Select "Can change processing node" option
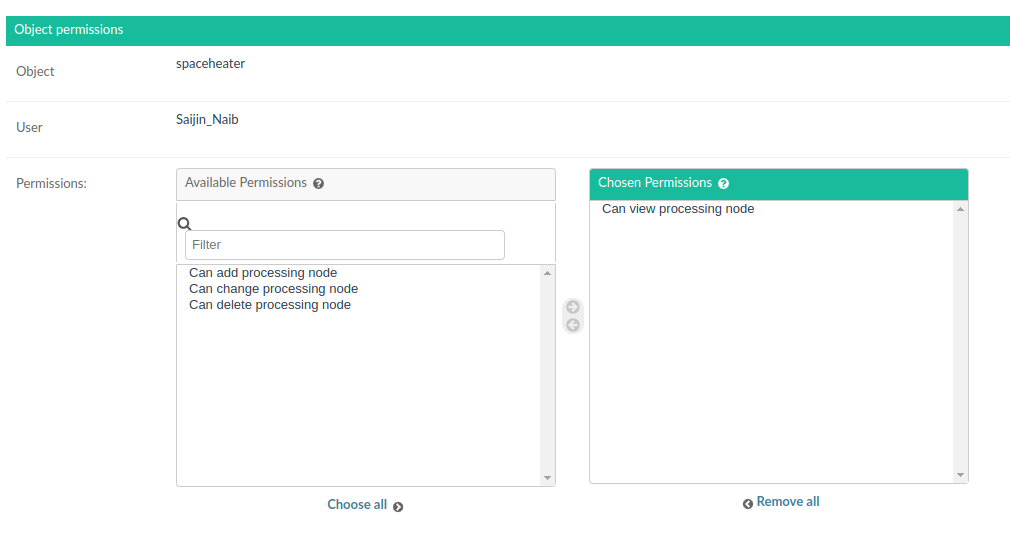The width and height of the screenshot is (1010, 534). click(273, 289)
